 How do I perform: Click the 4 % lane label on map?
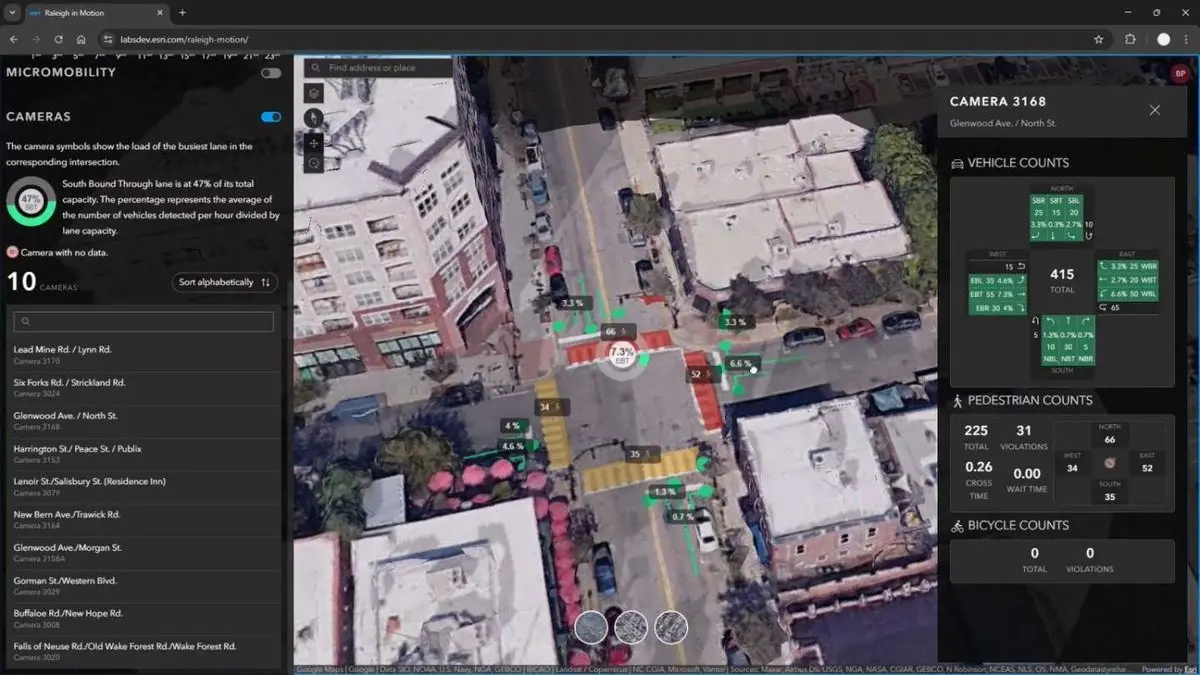coord(512,426)
